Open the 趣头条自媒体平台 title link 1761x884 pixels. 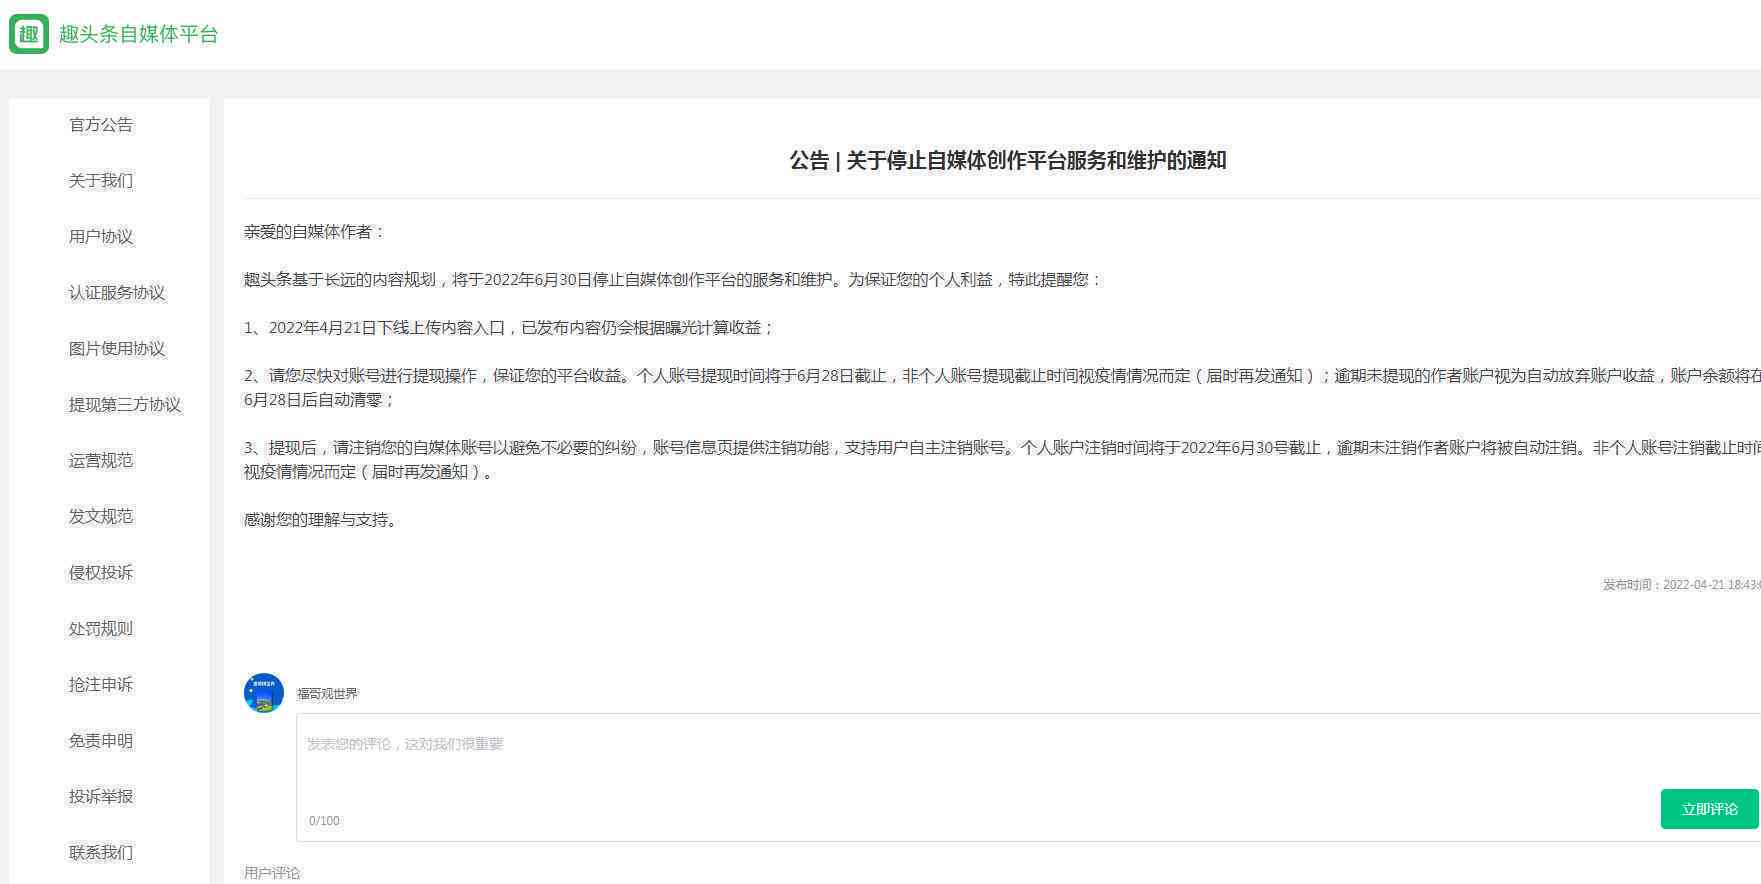pos(138,34)
